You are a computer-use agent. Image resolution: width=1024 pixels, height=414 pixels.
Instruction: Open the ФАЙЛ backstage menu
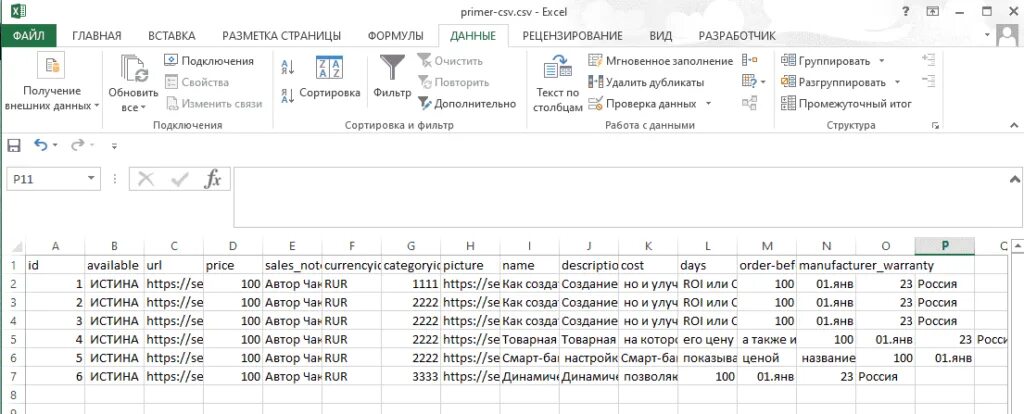29,35
